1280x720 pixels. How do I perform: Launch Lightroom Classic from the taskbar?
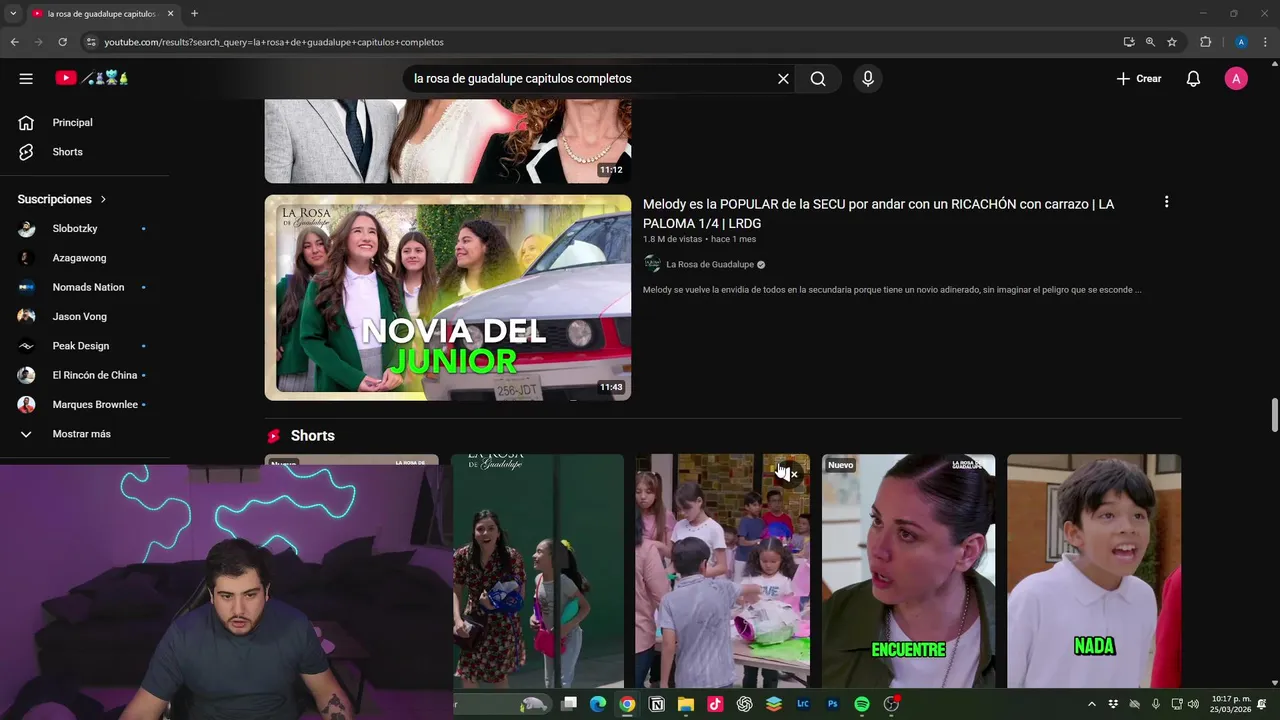tap(803, 704)
